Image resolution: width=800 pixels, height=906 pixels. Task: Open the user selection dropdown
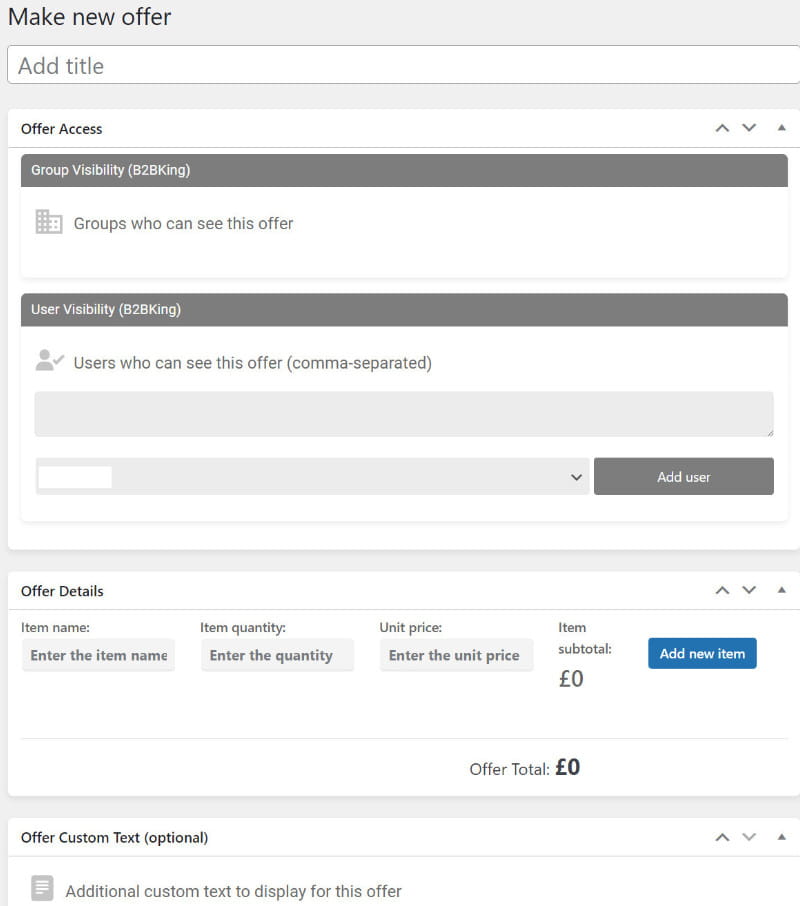[311, 477]
